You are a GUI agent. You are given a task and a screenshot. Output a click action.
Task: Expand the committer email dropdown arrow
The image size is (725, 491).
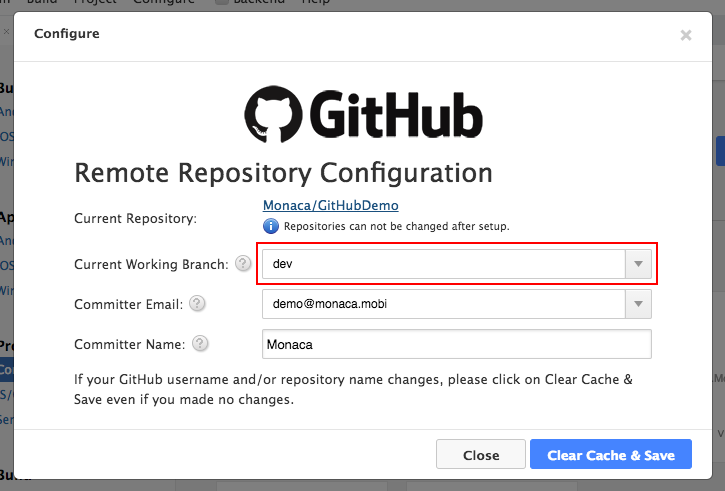tap(638, 304)
